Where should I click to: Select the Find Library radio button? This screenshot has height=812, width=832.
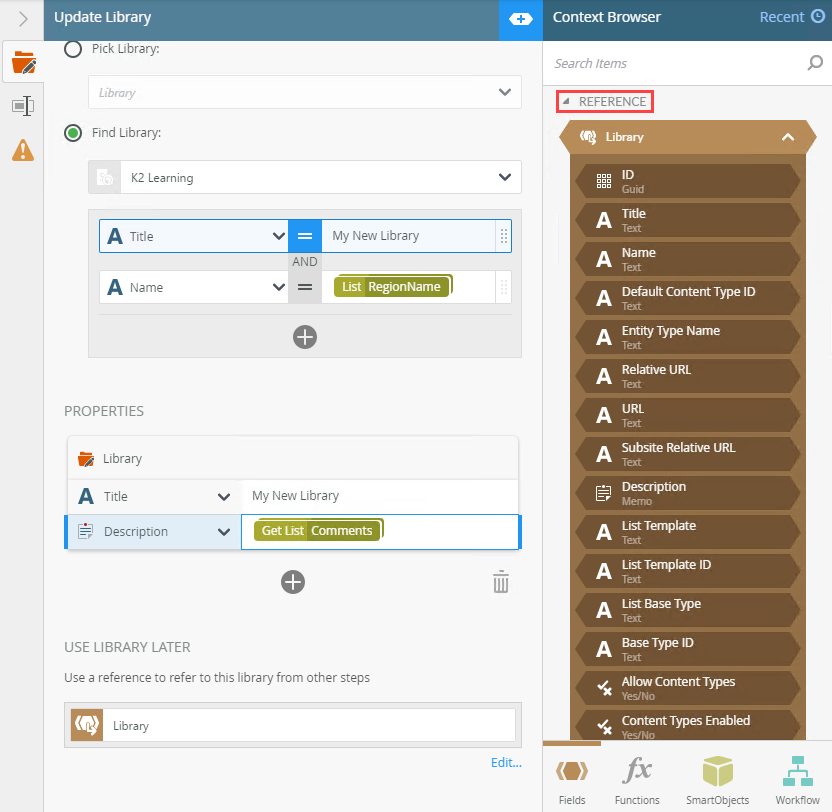coord(73,133)
